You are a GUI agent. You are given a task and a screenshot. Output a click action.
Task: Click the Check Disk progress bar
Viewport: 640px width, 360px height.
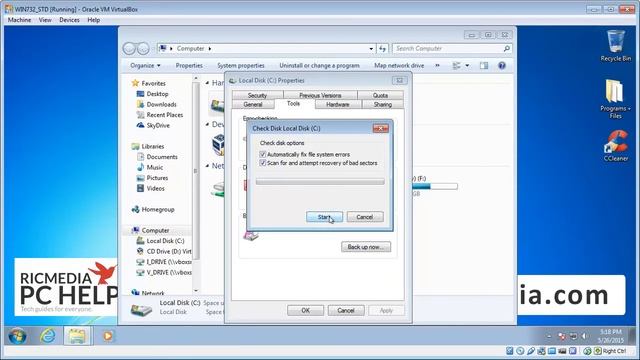(320, 182)
